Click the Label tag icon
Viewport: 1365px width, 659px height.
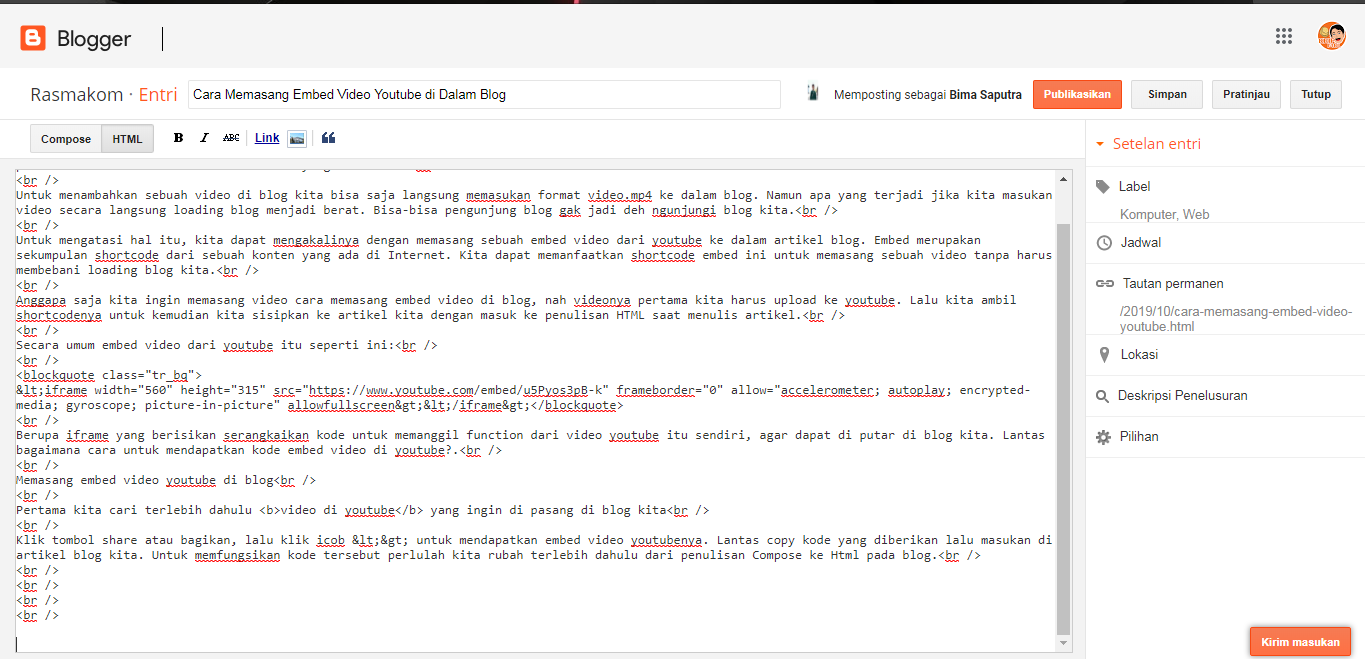(x=1103, y=186)
